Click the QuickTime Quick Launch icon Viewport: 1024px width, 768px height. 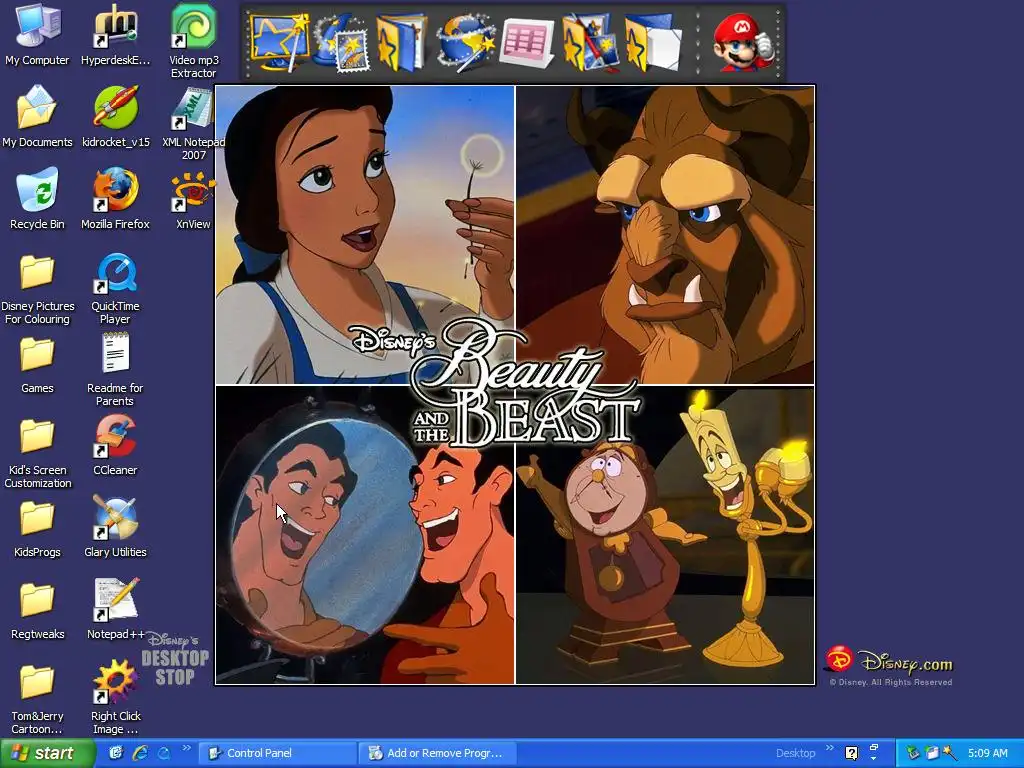164,753
